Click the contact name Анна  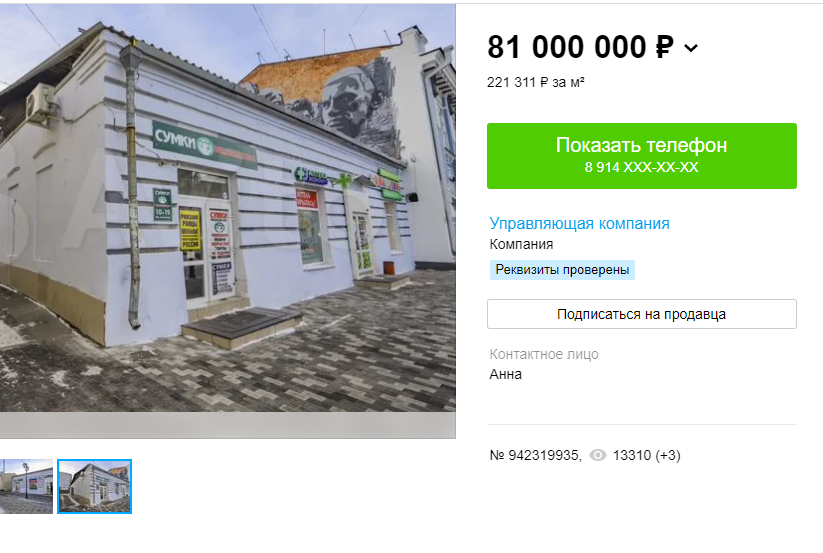(x=505, y=374)
